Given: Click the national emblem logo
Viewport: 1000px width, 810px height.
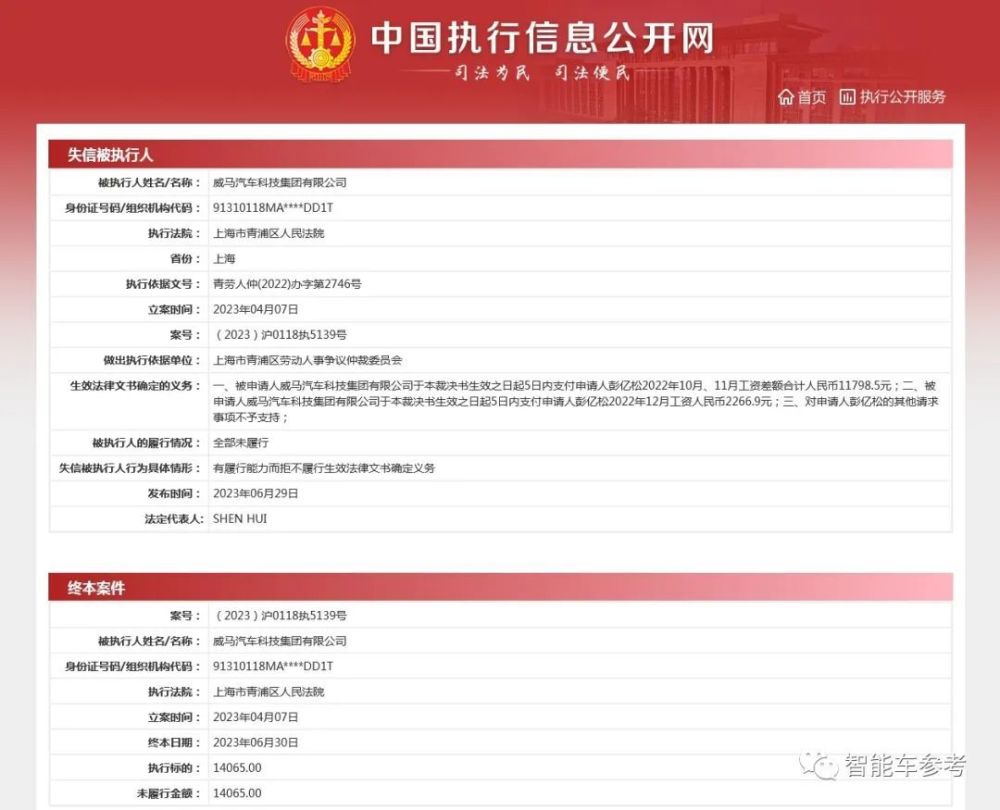Looking at the screenshot, I should tap(318, 45).
